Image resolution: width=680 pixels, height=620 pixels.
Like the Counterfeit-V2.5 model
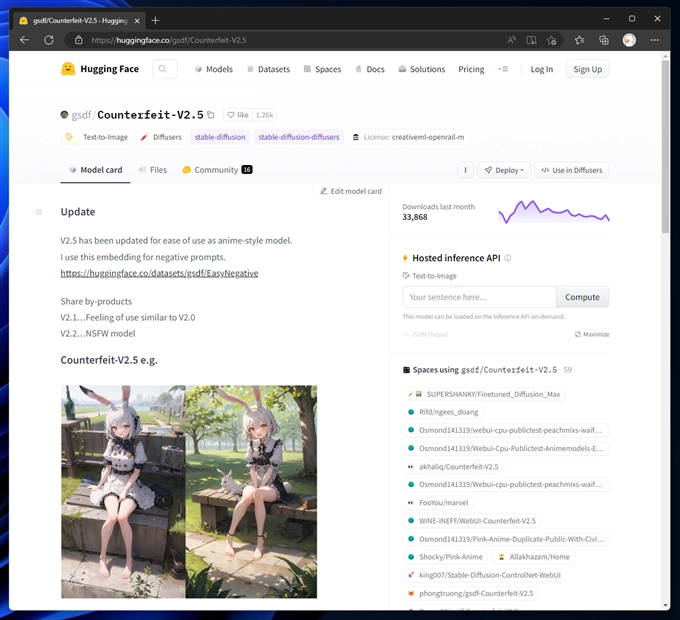[238, 114]
